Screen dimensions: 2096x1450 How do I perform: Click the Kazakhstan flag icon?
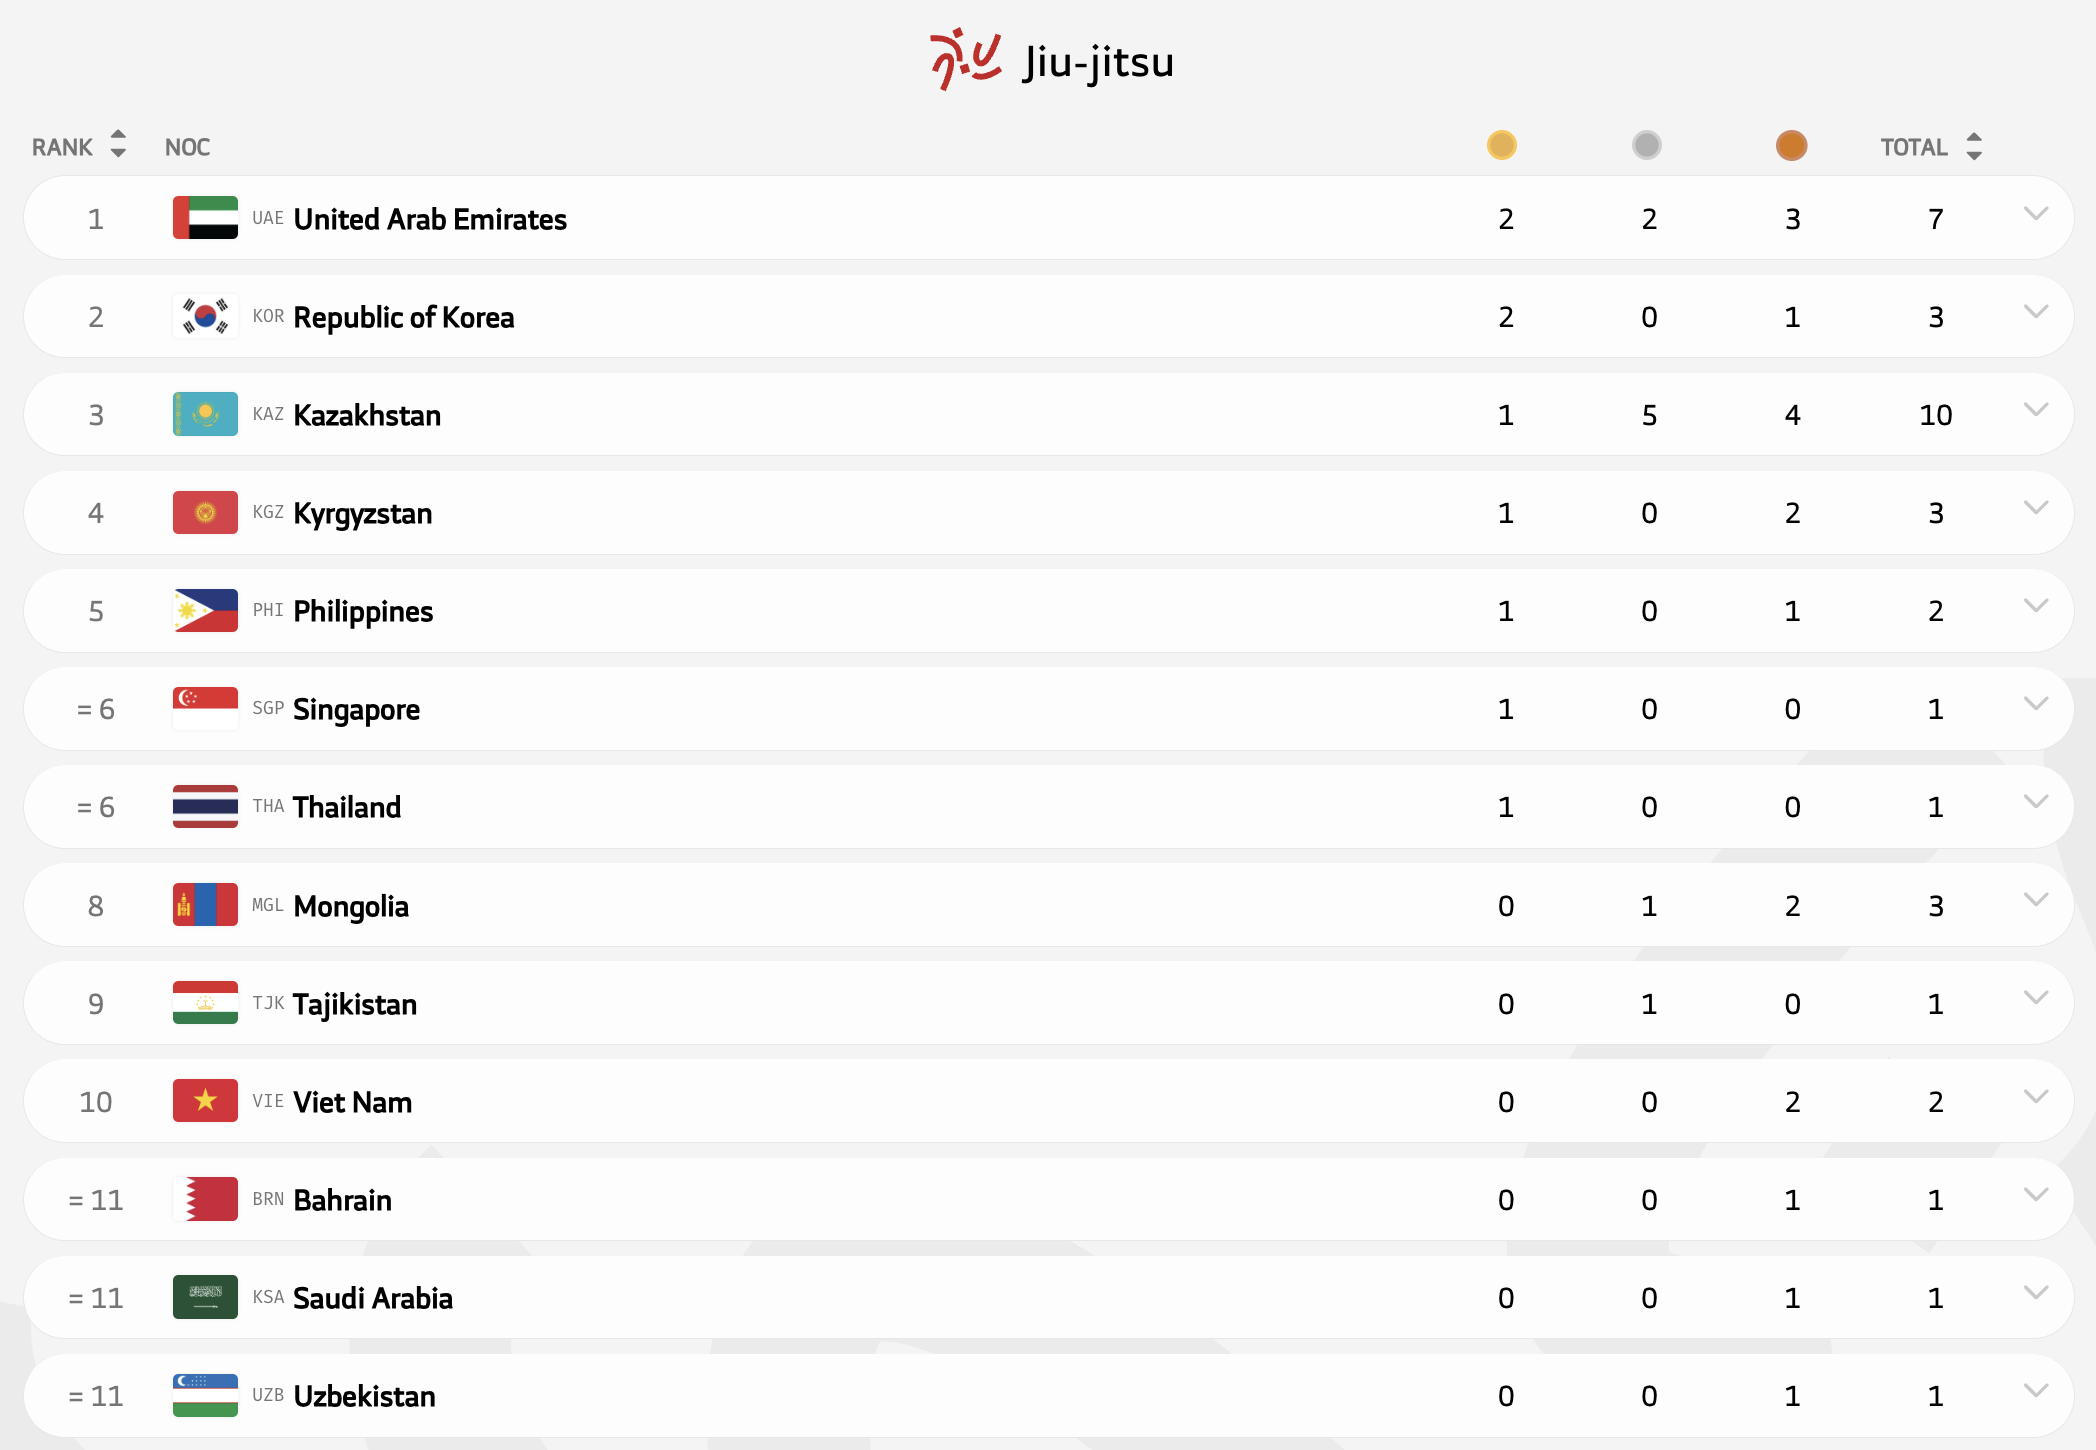point(205,414)
